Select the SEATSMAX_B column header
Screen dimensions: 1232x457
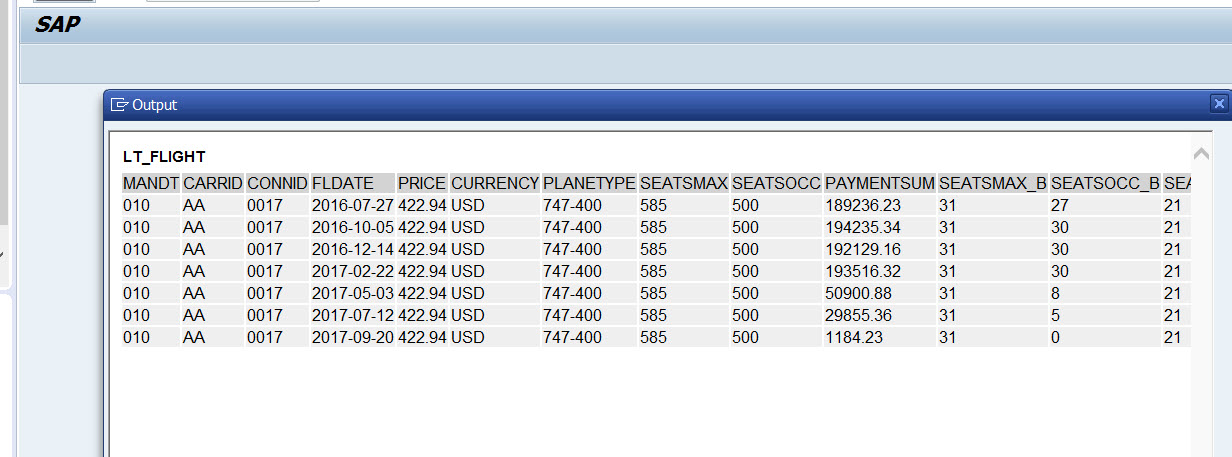993,183
